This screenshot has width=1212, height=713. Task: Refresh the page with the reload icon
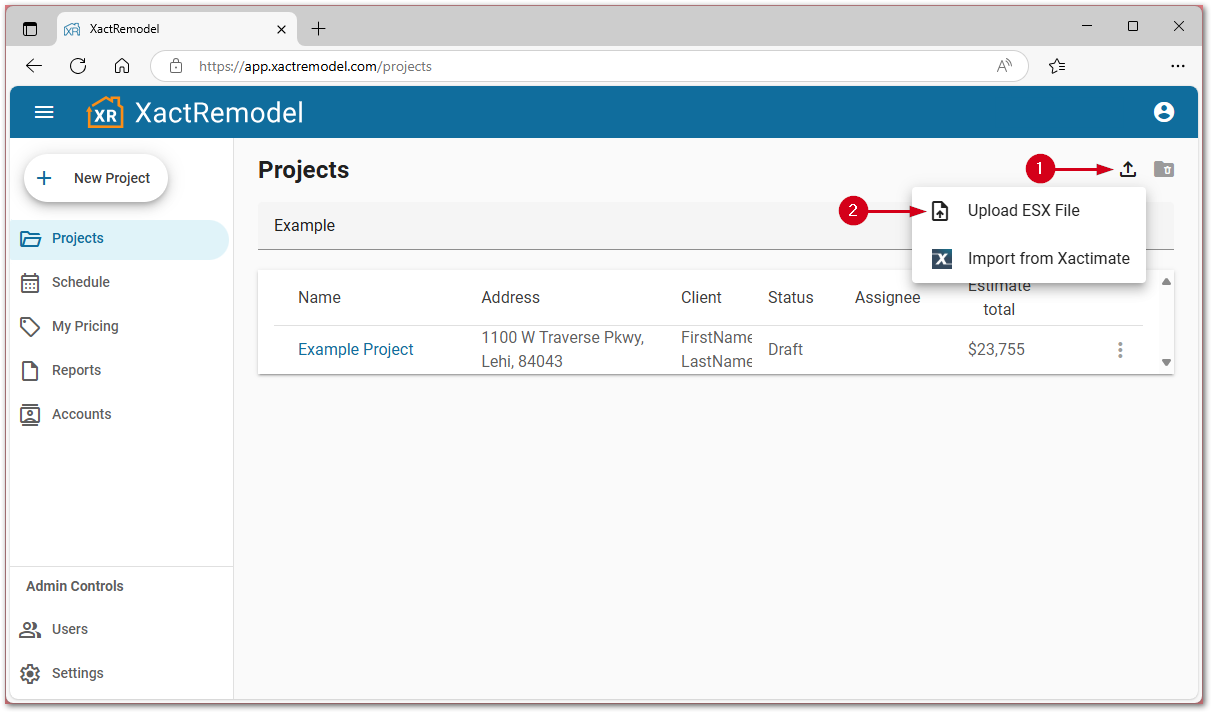[78, 66]
